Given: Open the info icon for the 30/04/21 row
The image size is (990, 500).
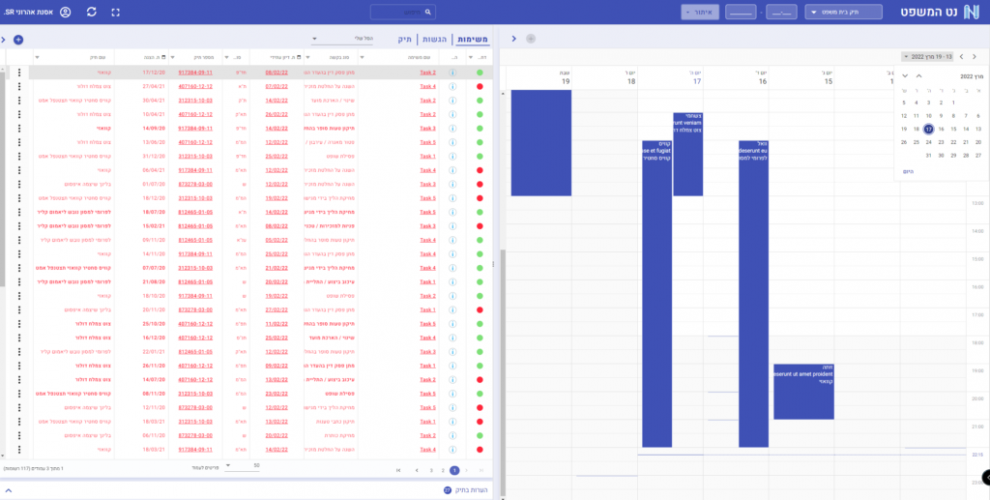Looking at the screenshot, I should (x=453, y=100).
